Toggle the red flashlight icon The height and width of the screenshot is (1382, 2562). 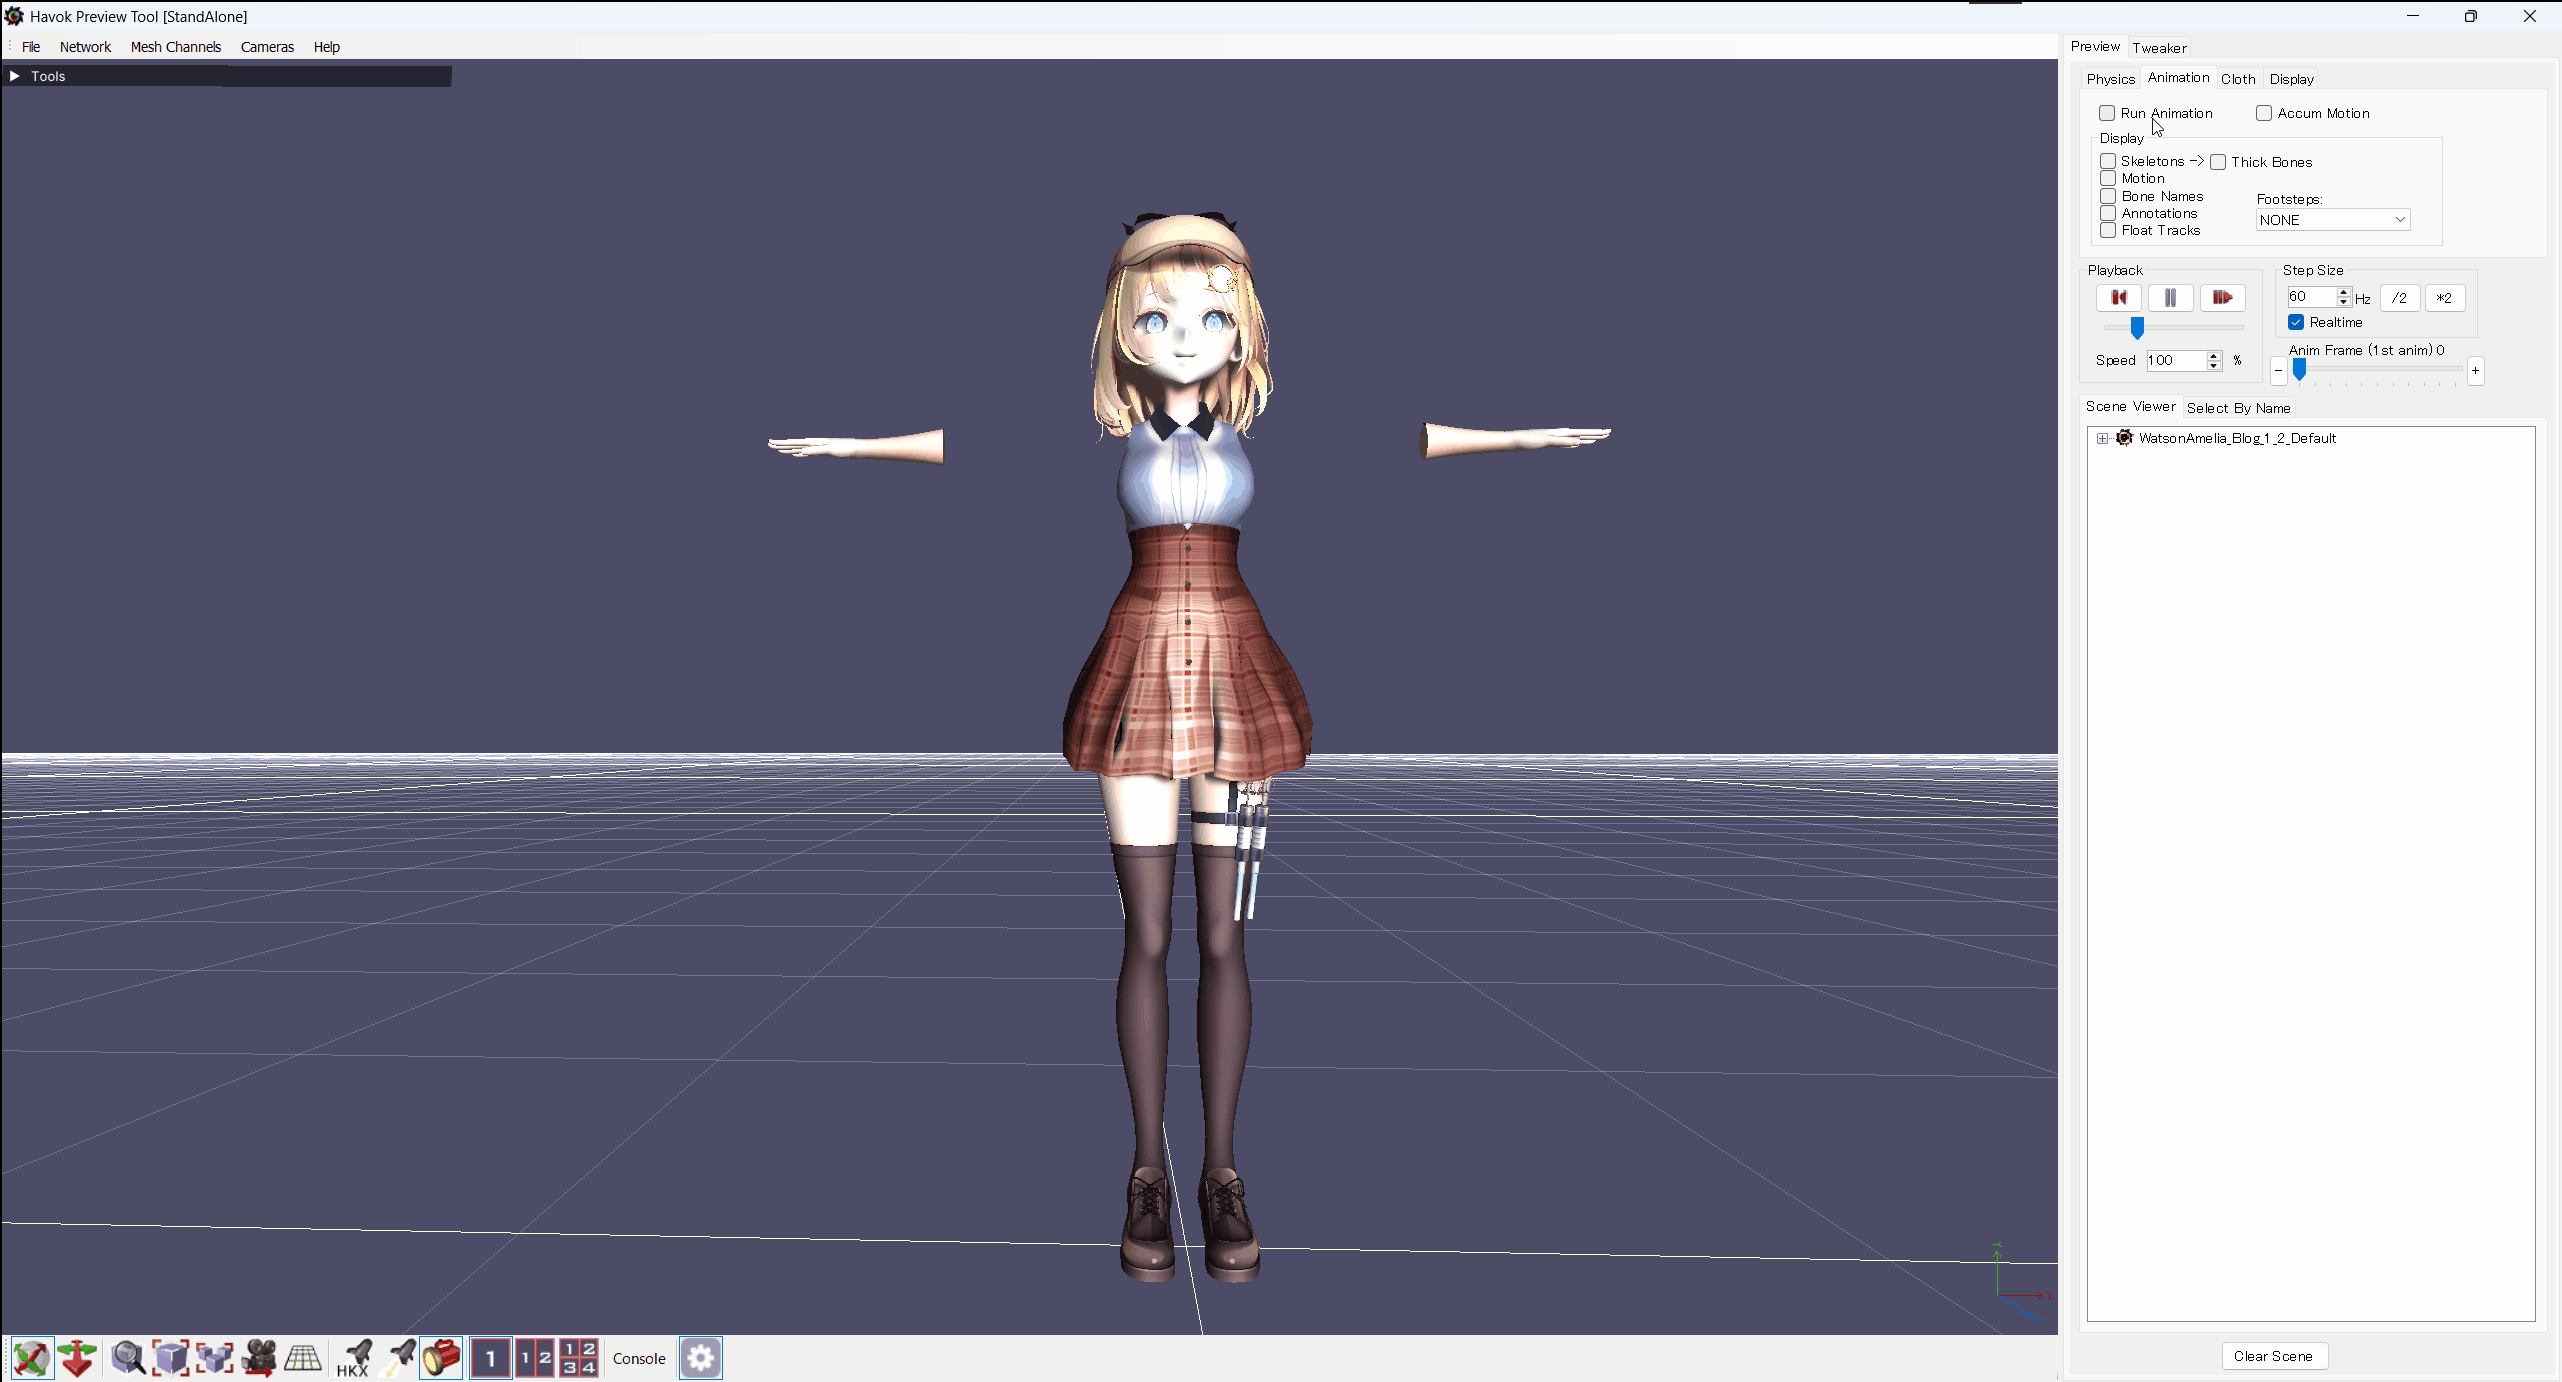pos(441,1358)
